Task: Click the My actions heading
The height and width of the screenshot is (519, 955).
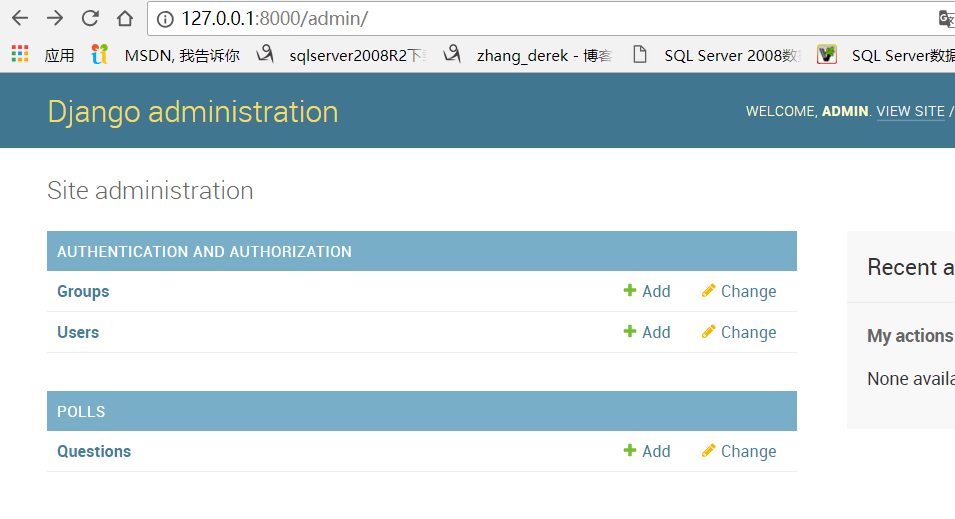Action: 911,336
